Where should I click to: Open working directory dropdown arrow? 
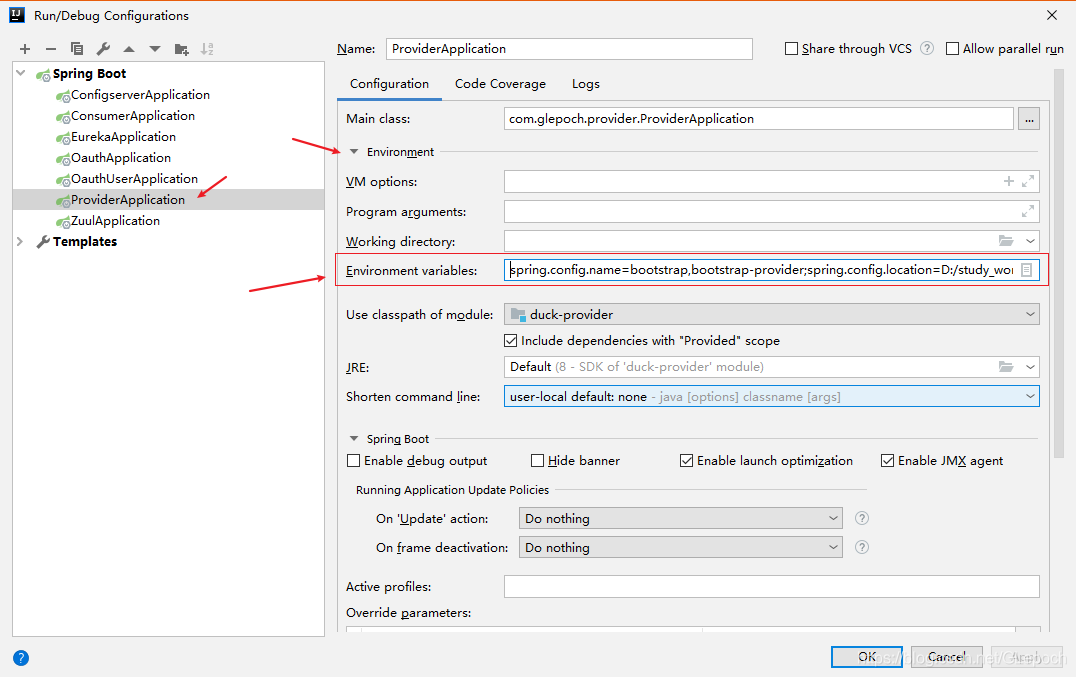point(1030,241)
